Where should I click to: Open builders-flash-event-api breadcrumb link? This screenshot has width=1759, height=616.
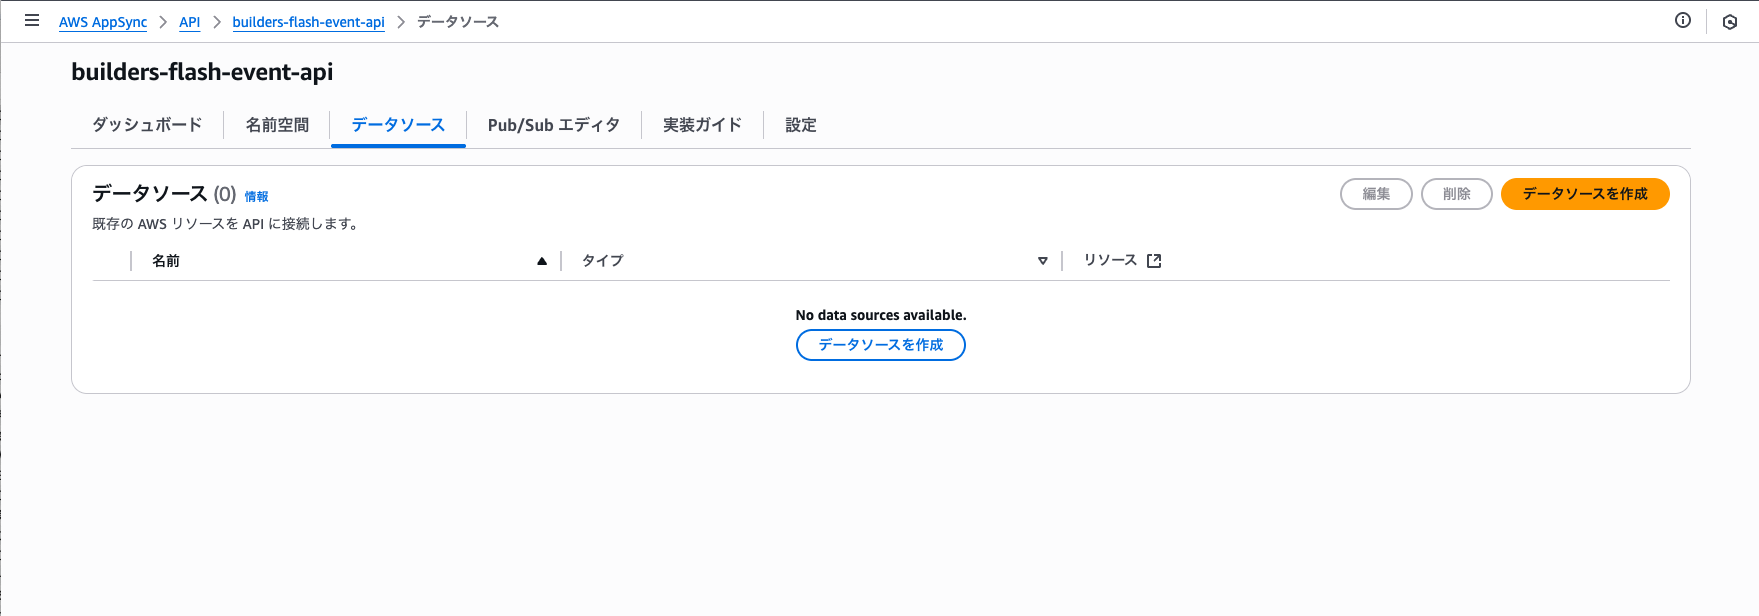[x=308, y=22]
